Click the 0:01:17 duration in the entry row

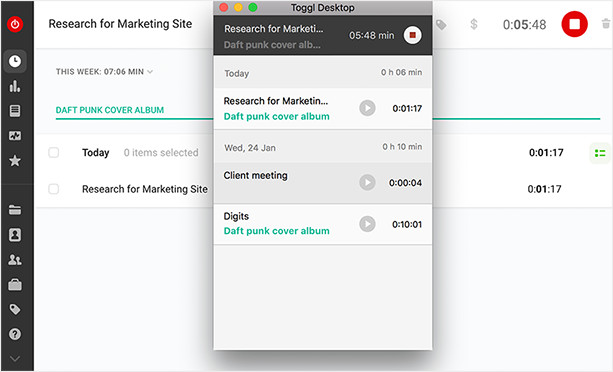tap(544, 189)
